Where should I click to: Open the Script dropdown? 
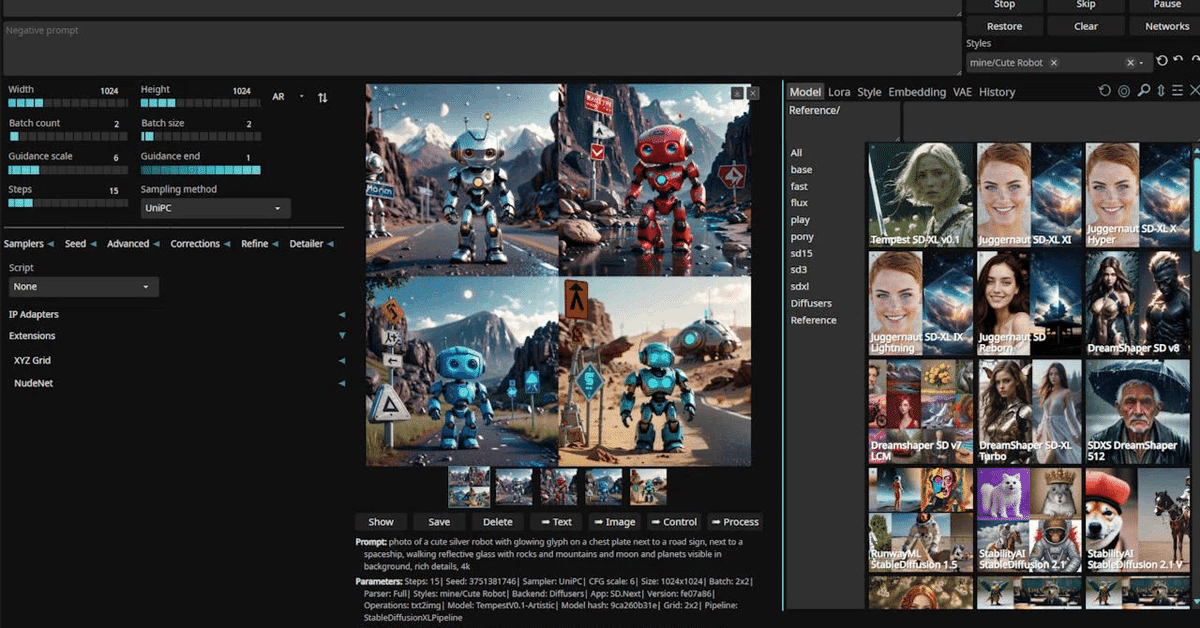tap(83, 287)
